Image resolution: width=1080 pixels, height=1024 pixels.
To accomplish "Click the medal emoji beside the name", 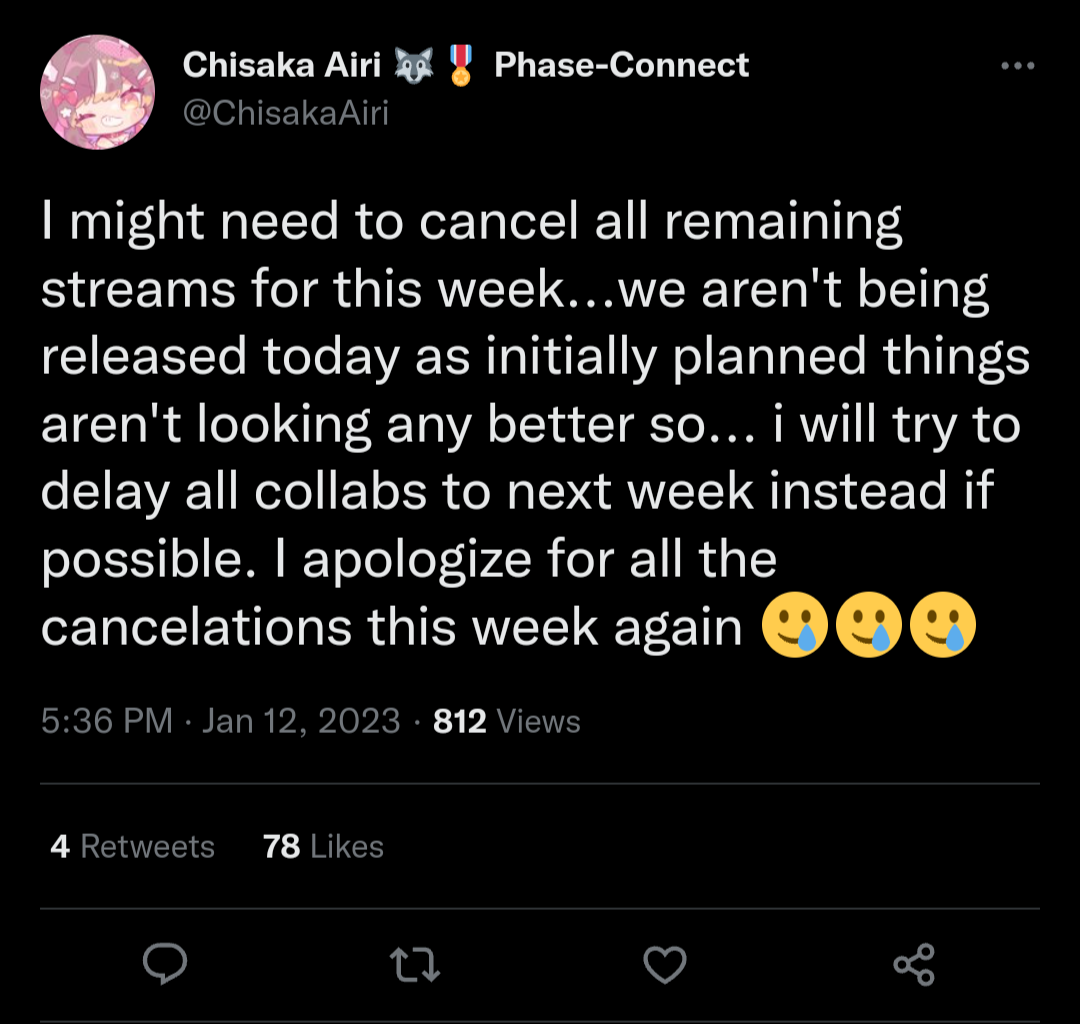I will coord(461,65).
